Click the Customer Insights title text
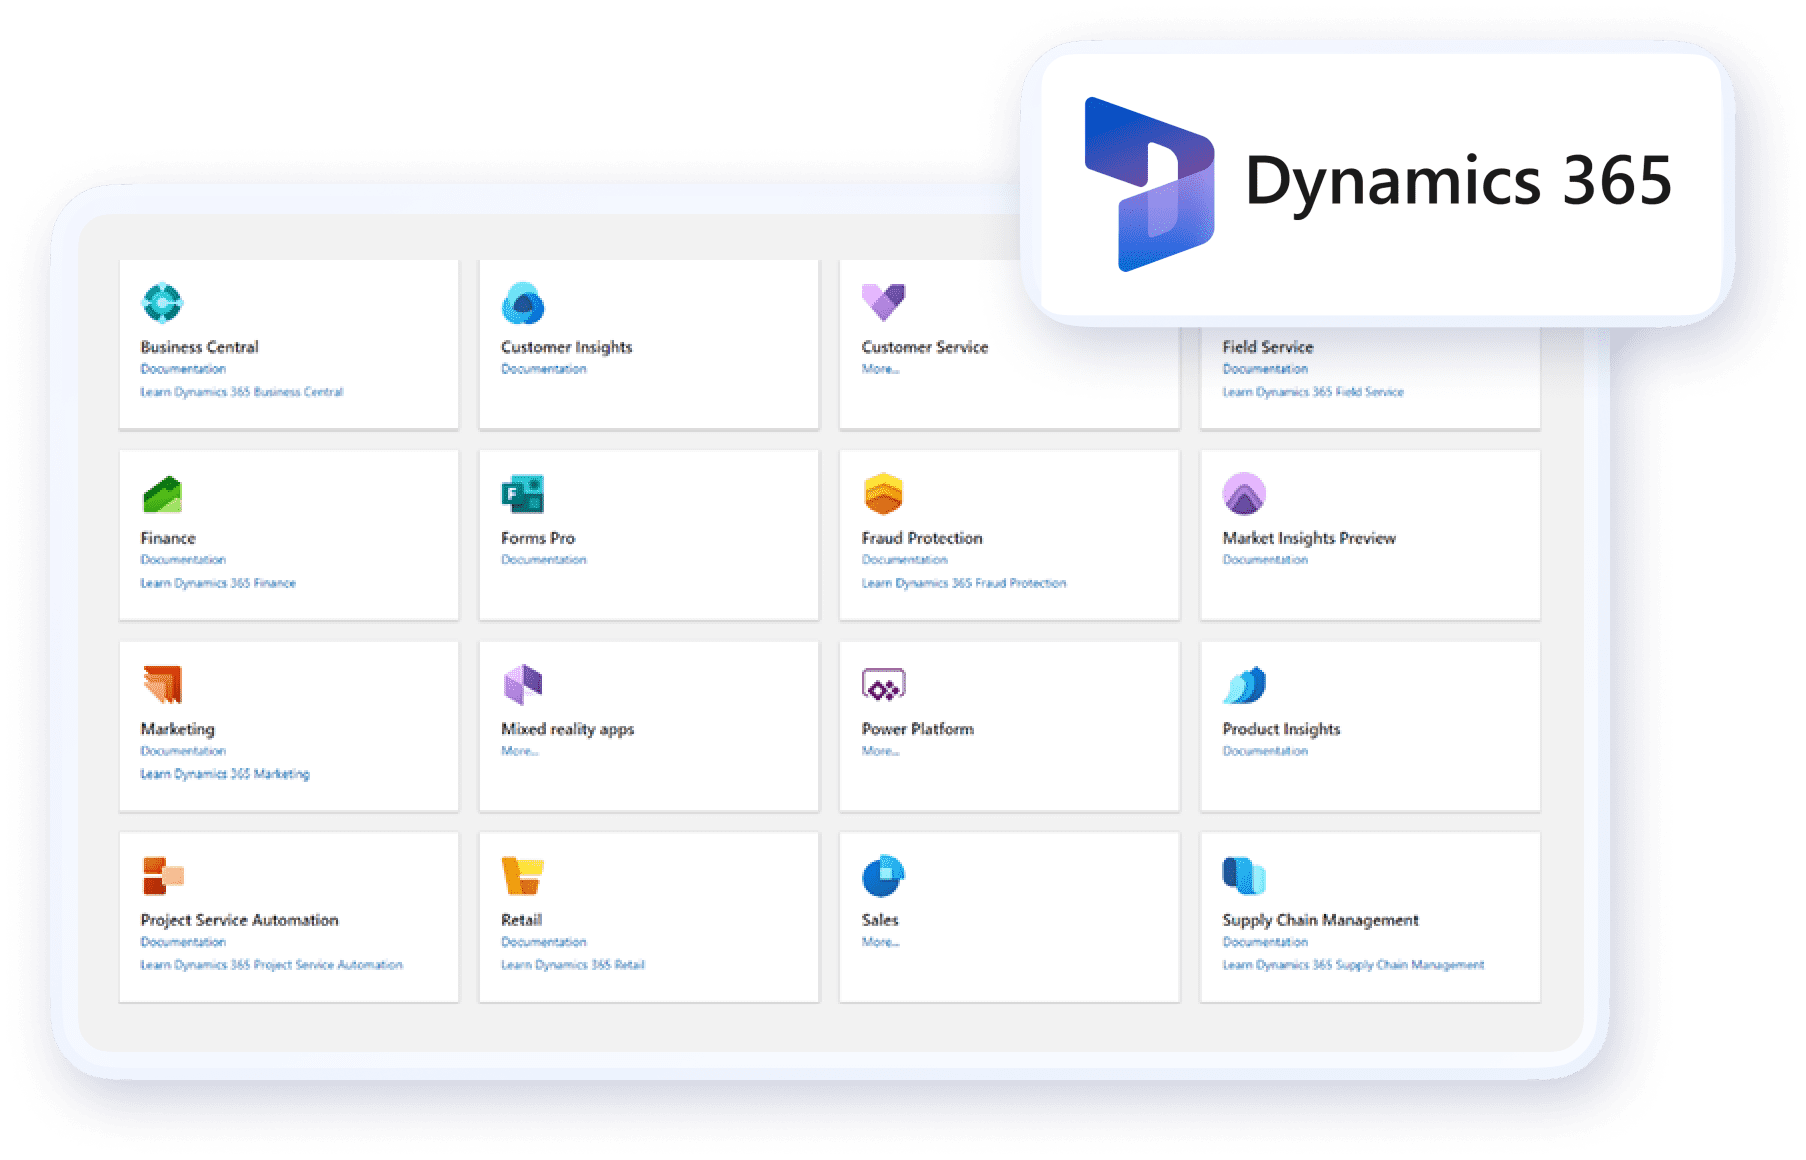Viewport: 1806px width, 1160px height. pyautogui.click(x=567, y=347)
